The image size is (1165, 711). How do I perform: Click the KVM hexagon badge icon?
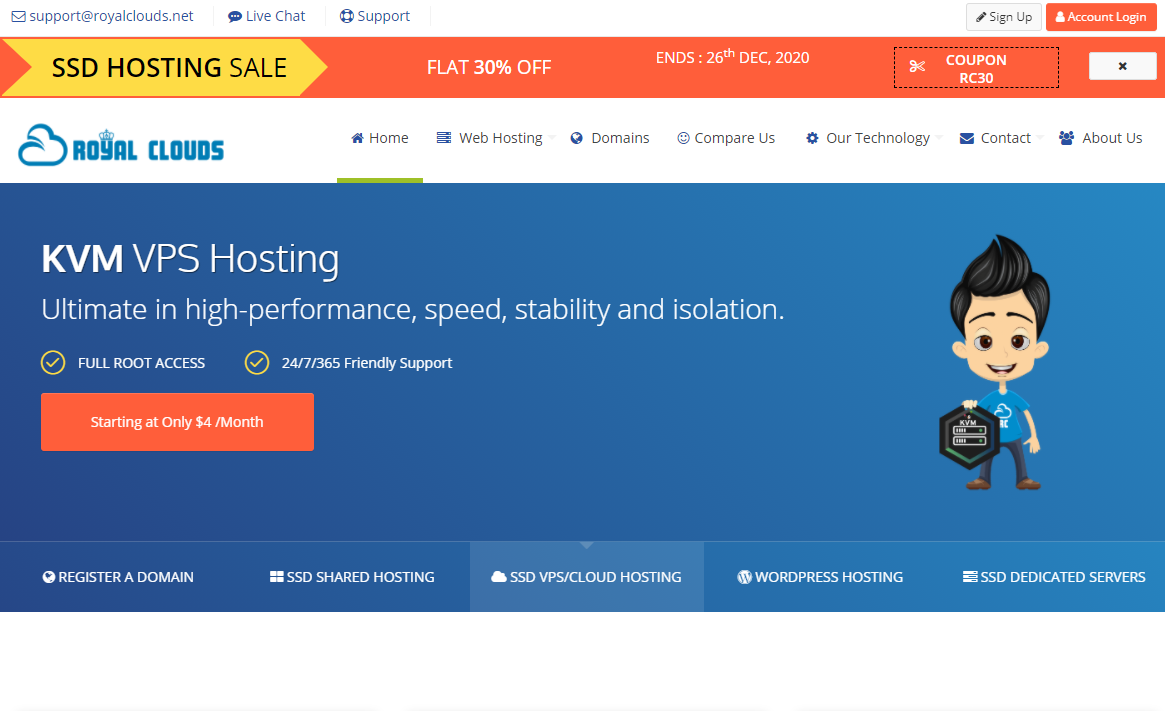[x=968, y=436]
